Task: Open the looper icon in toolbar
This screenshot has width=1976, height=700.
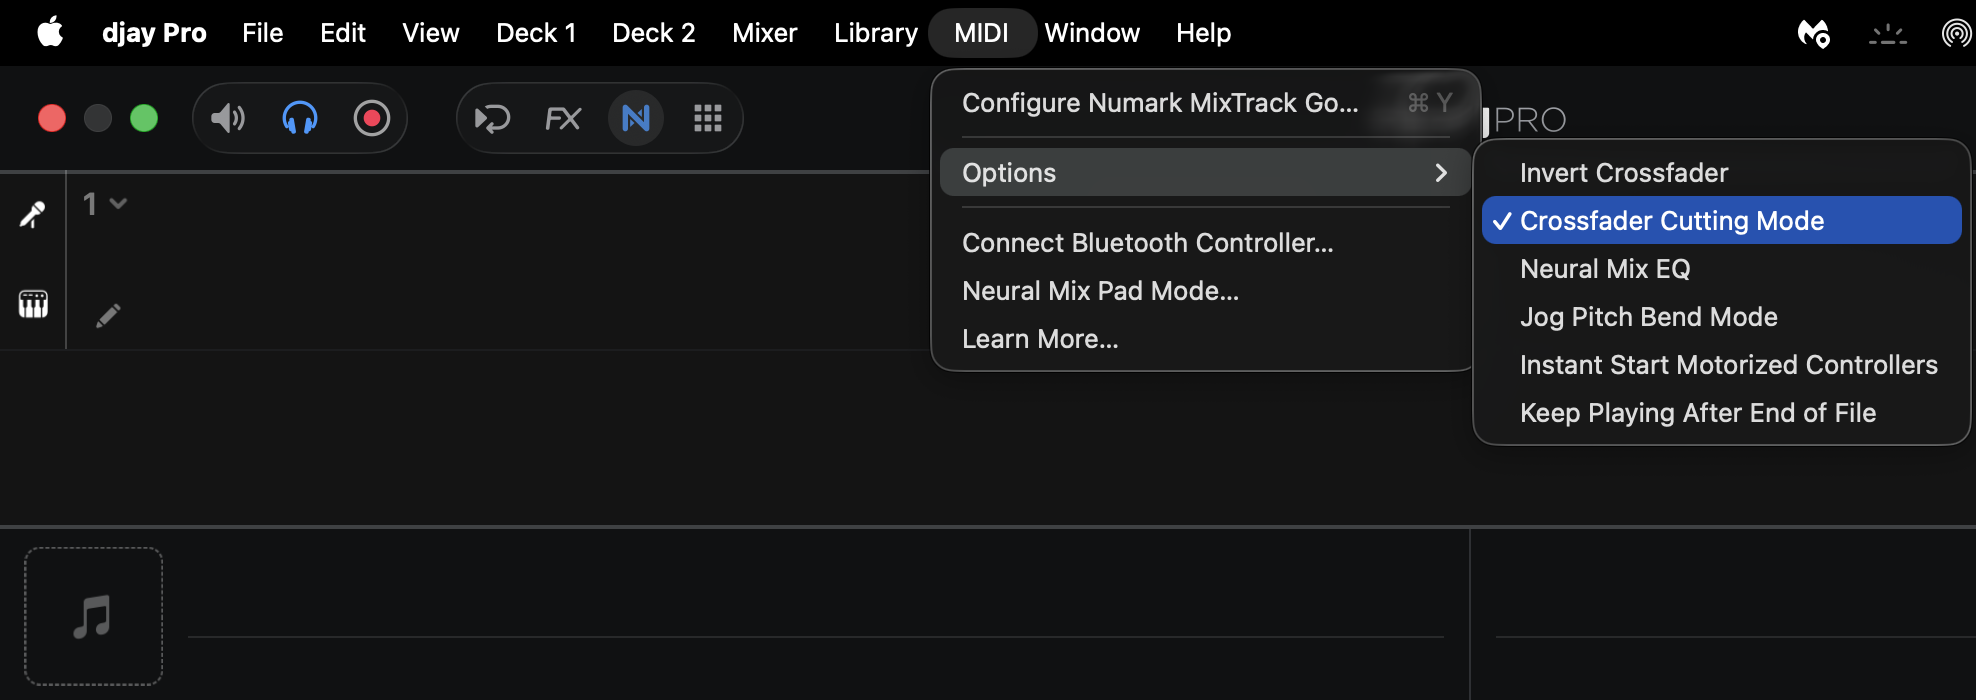Action: [492, 119]
